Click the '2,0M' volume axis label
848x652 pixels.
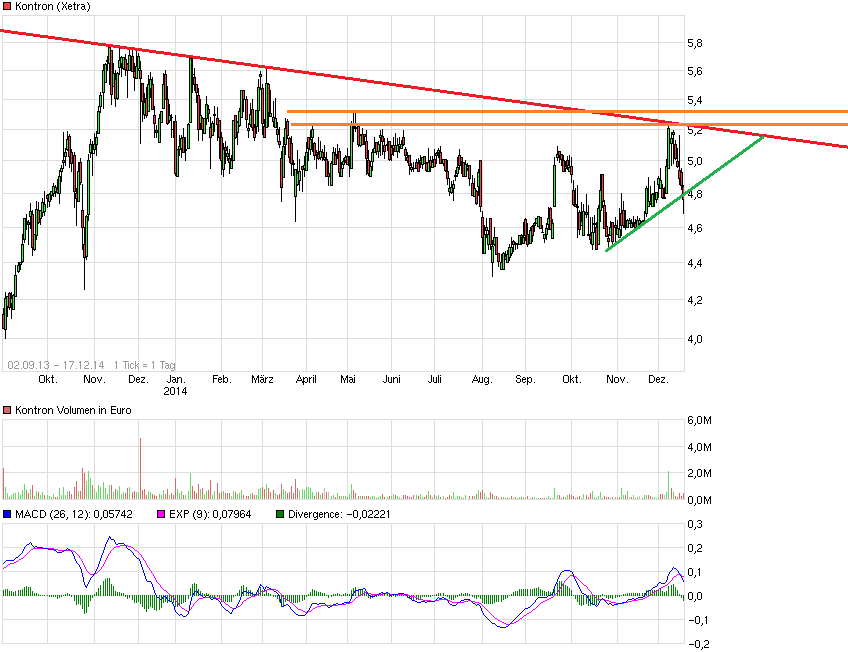click(x=699, y=474)
